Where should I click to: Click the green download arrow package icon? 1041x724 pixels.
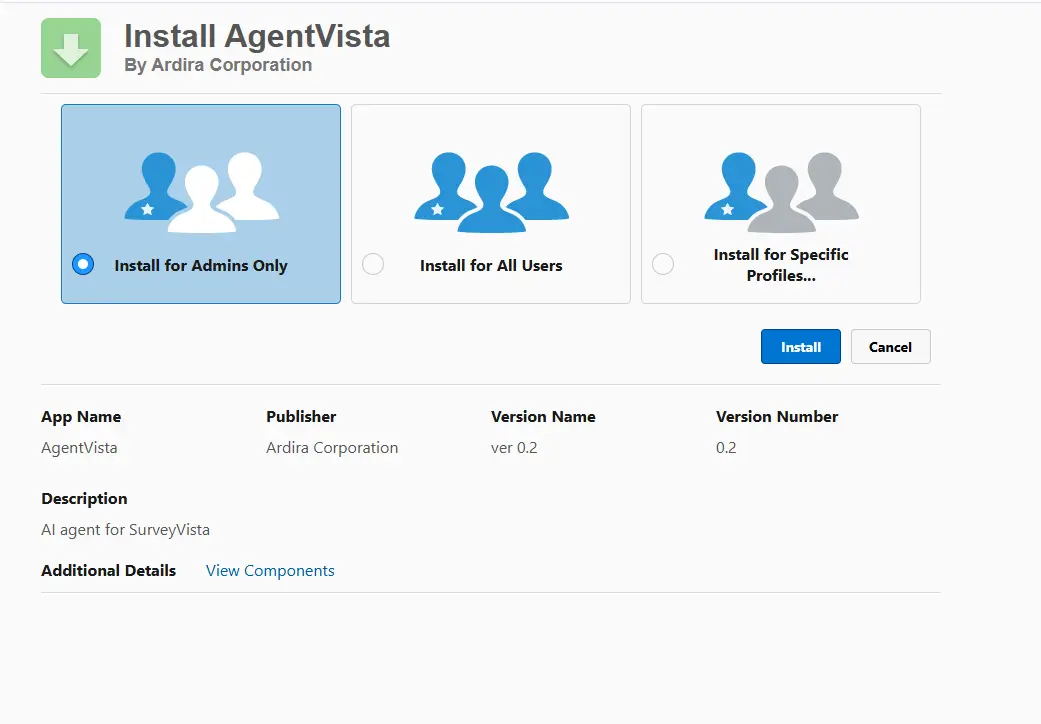tap(70, 48)
